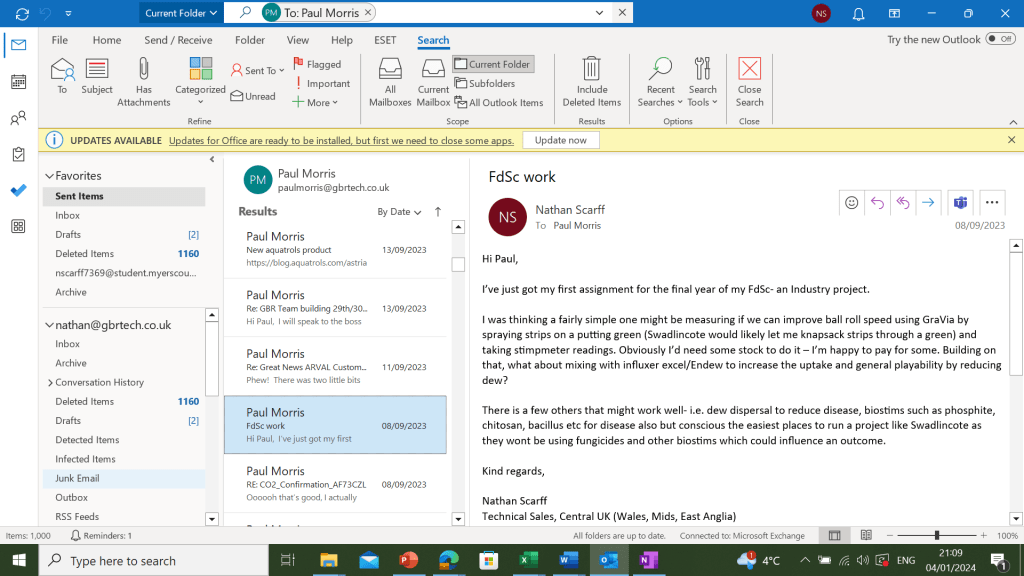Click the Close Search icon
The height and width of the screenshot is (576, 1024).
[749, 70]
